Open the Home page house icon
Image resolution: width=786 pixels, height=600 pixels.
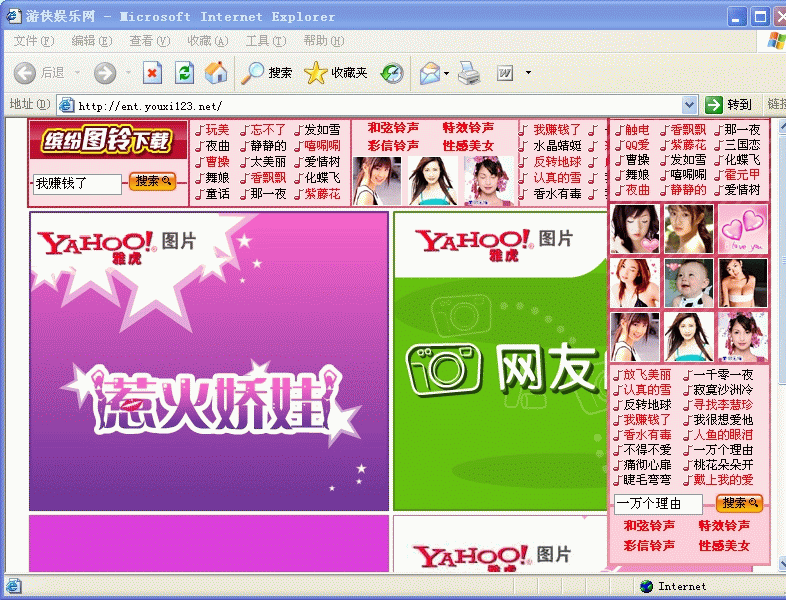[x=216, y=73]
